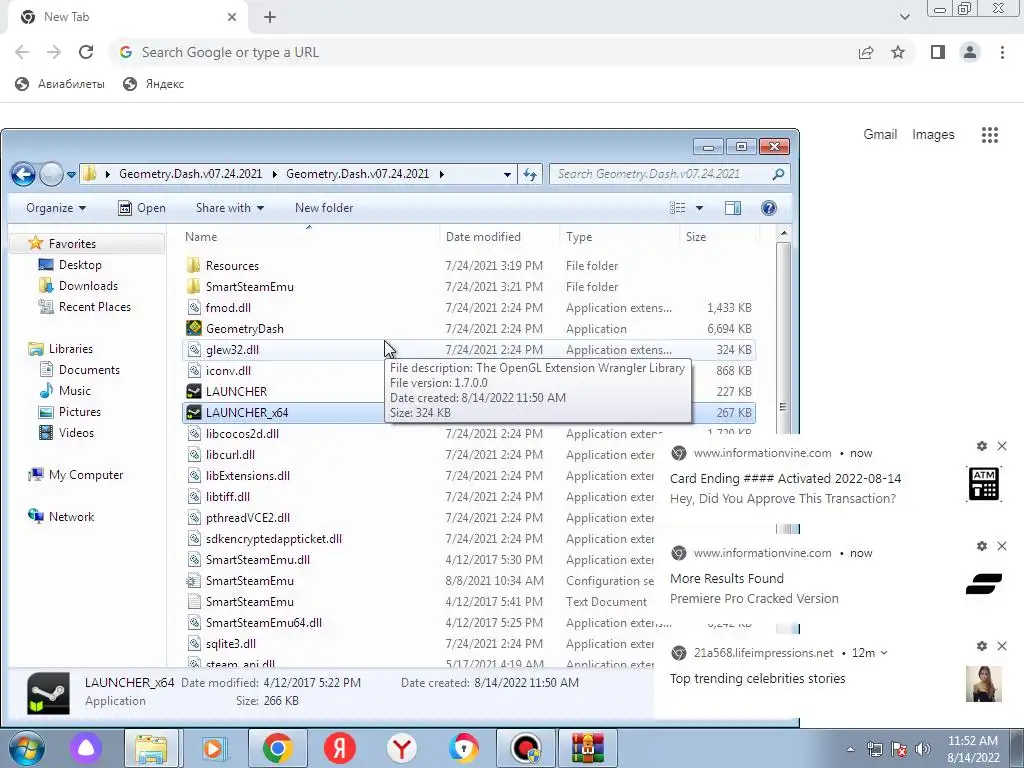Click the Chrome reload button
The image size is (1024, 768).
click(86, 52)
